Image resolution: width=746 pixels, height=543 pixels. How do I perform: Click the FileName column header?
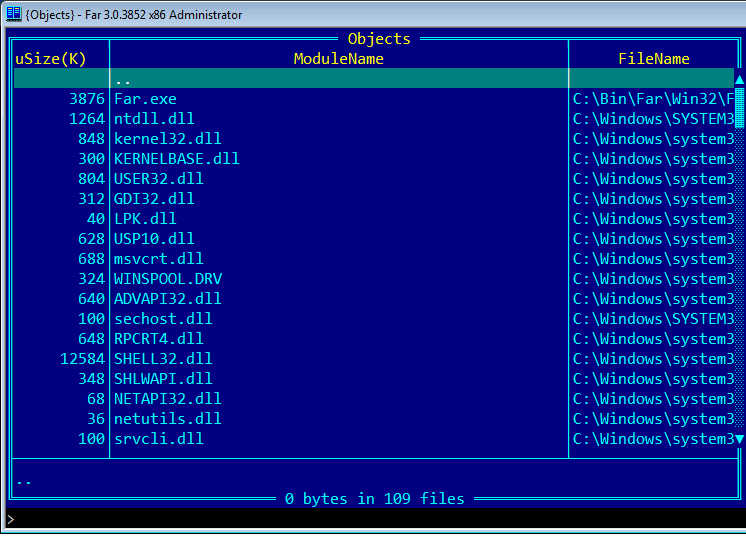(654, 59)
